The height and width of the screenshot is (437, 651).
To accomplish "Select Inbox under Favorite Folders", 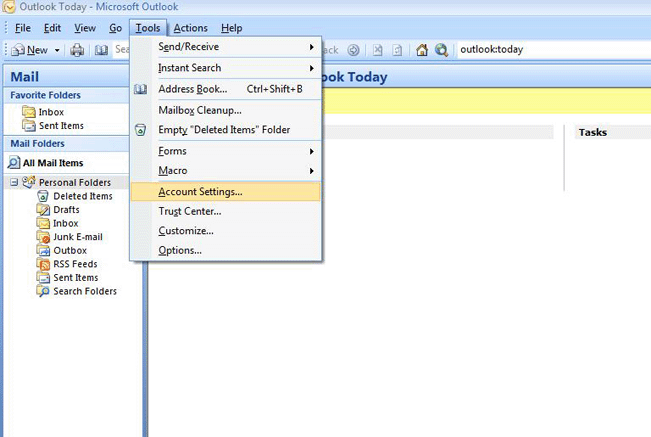I will pyautogui.click(x=51, y=112).
